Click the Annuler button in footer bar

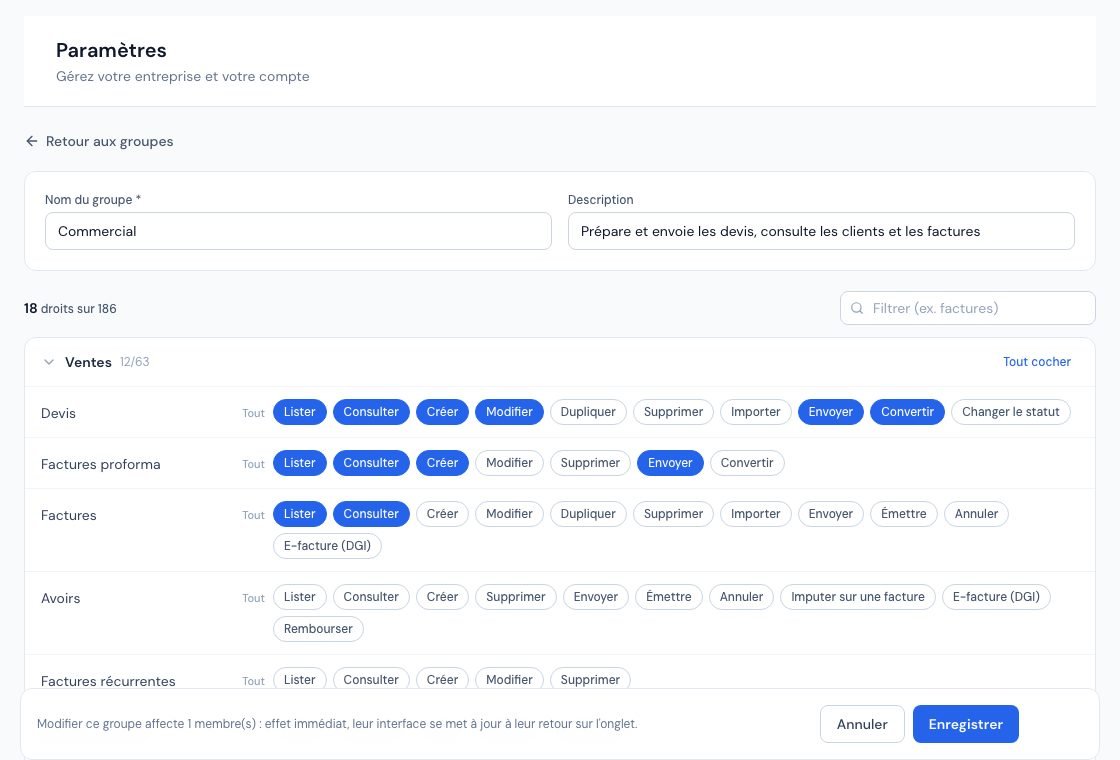[x=862, y=724]
